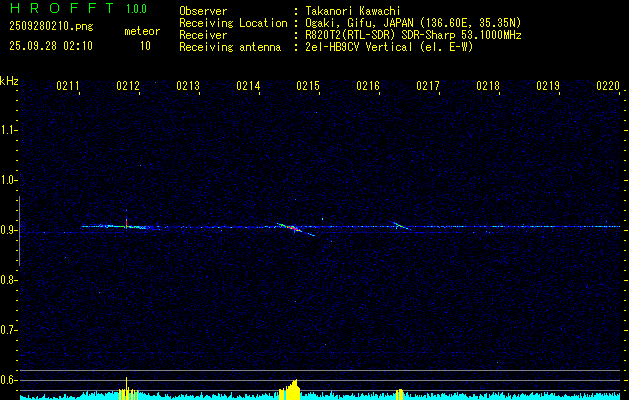The image size is (629, 400).
Task: Select observer name Takanori Kawachi
Action: 353,11
